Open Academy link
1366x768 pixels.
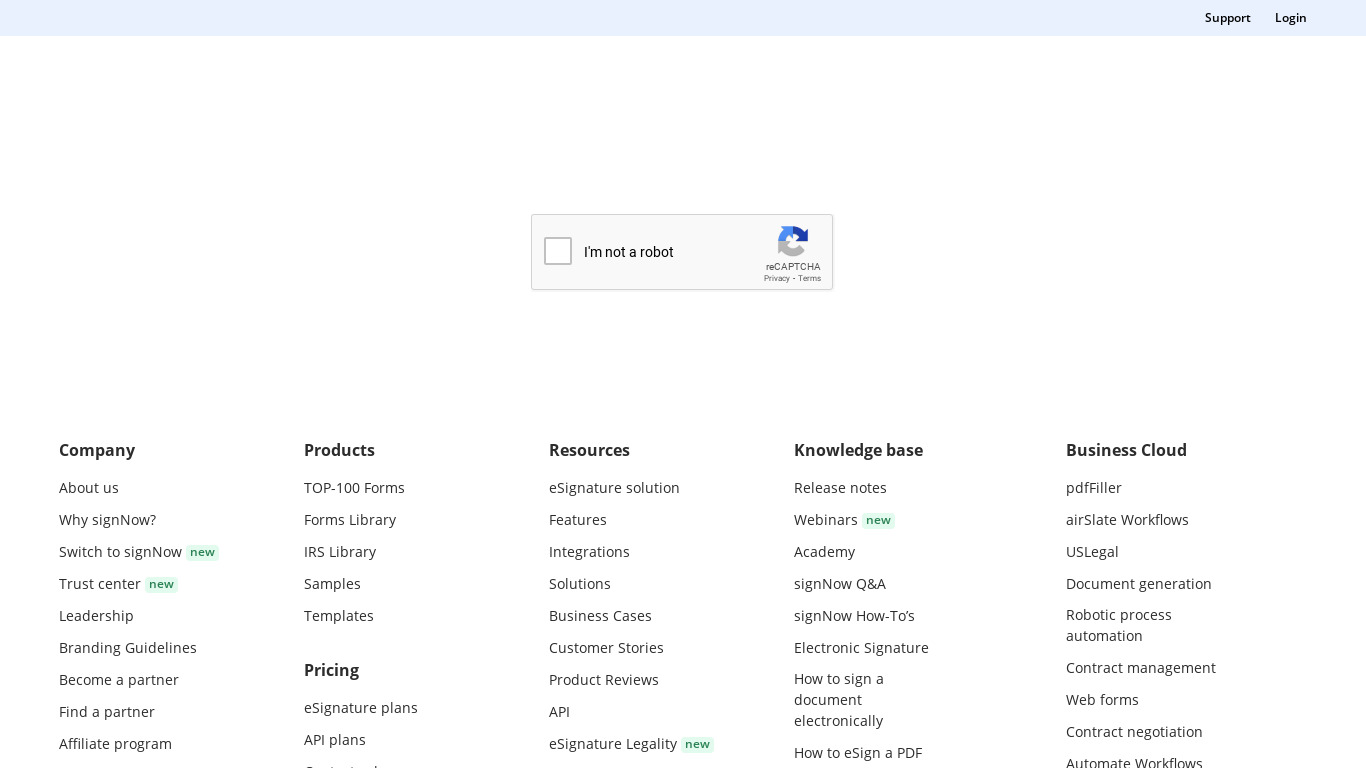click(824, 552)
